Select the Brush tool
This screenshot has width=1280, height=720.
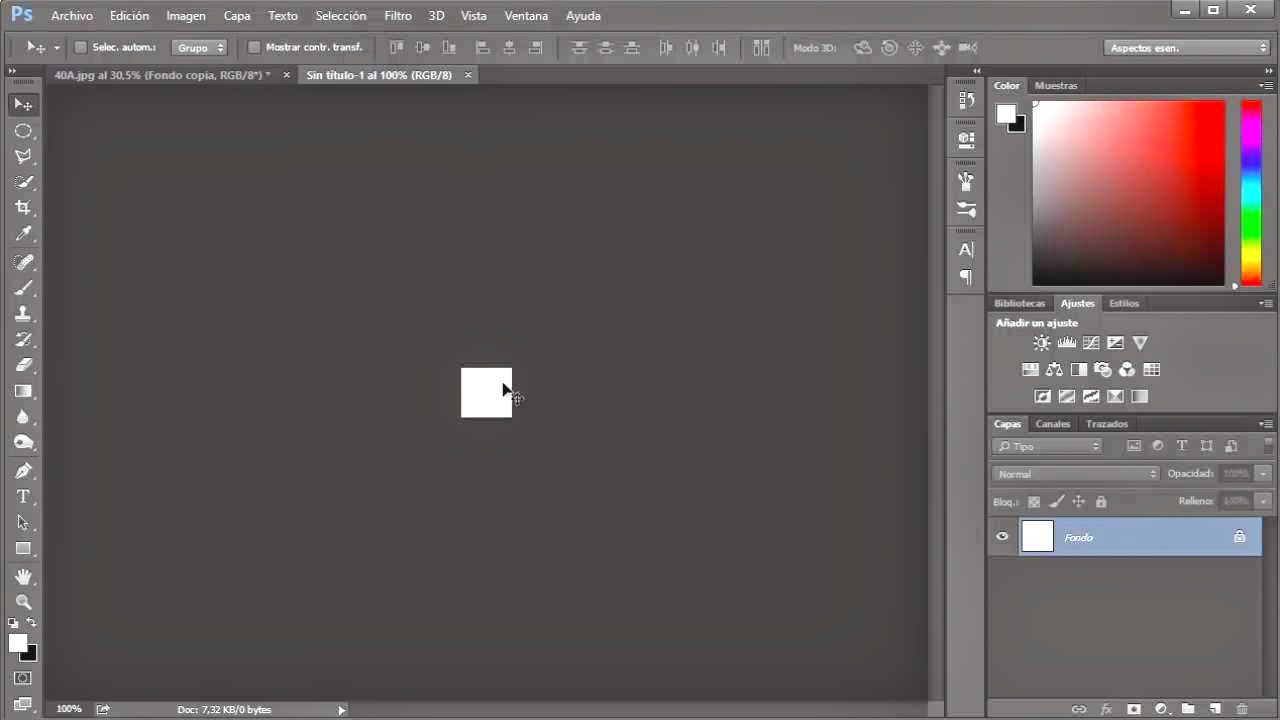click(23, 288)
